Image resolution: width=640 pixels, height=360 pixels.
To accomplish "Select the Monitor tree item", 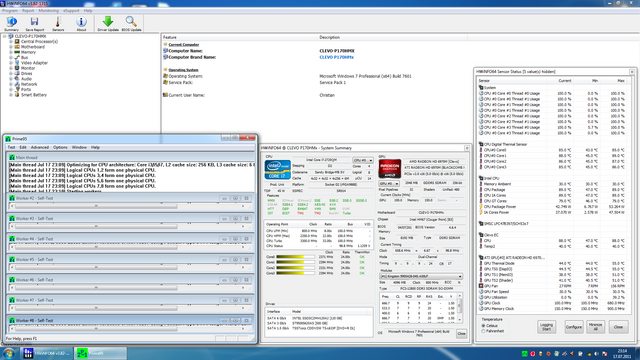I will (x=28, y=68).
